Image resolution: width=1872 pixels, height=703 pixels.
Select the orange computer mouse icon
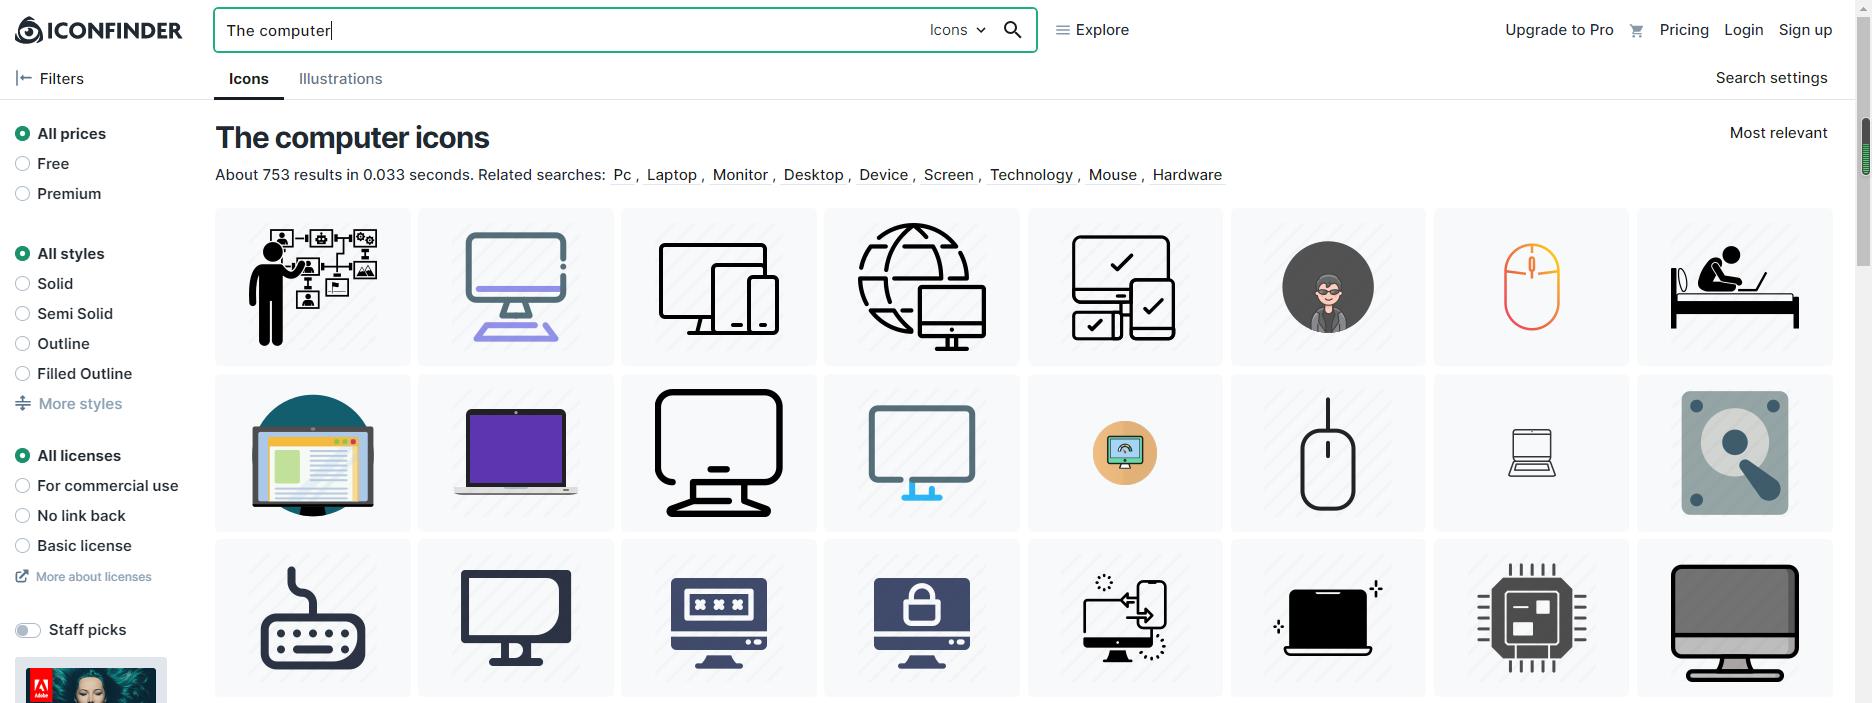pos(1531,287)
